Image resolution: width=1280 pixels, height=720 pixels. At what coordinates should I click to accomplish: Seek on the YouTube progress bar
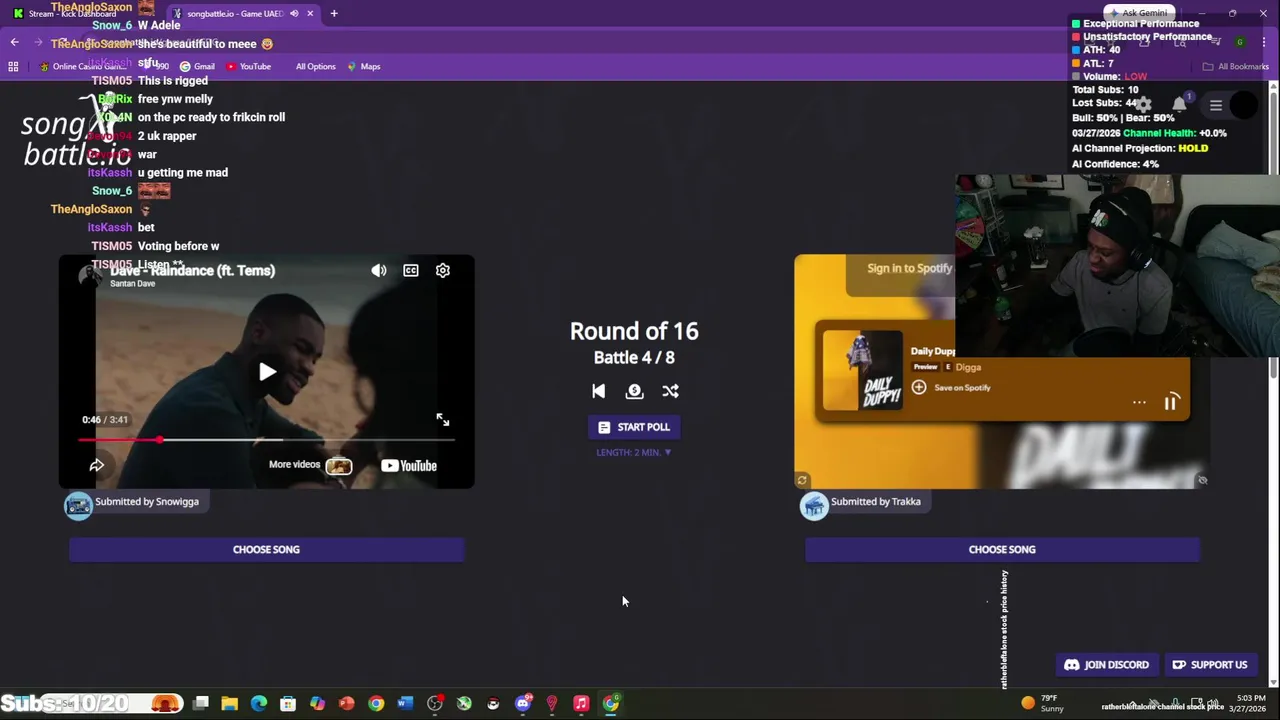pyautogui.click(x=266, y=440)
